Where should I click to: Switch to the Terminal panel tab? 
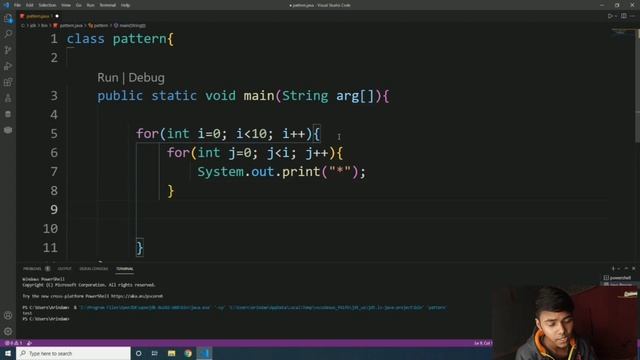pyautogui.click(x=124, y=269)
